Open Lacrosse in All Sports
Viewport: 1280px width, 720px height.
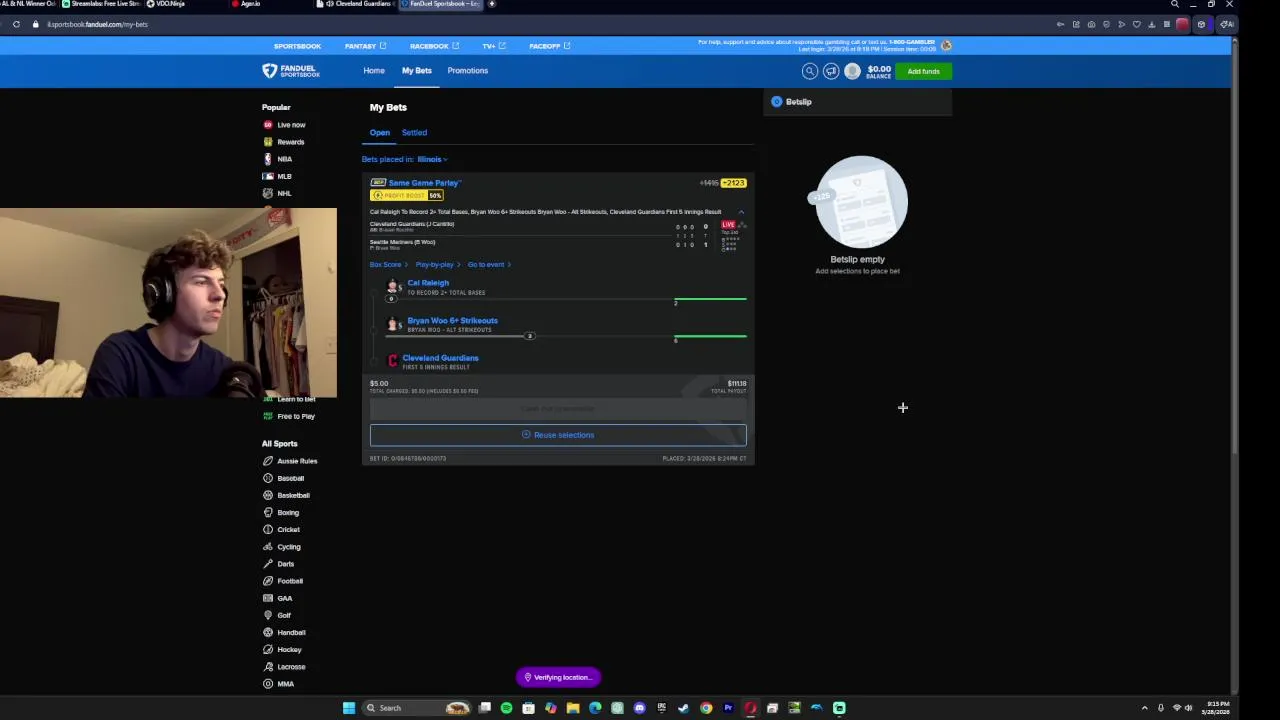coord(284,667)
